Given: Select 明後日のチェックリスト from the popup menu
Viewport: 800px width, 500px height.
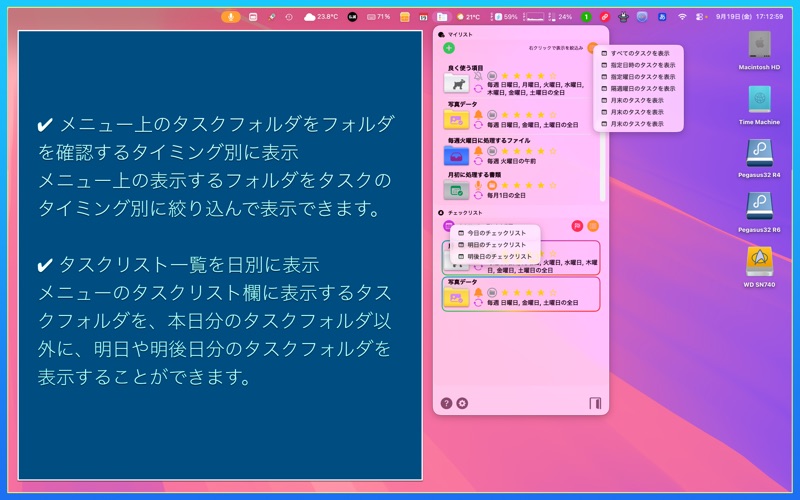Looking at the screenshot, I should tap(495, 256).
